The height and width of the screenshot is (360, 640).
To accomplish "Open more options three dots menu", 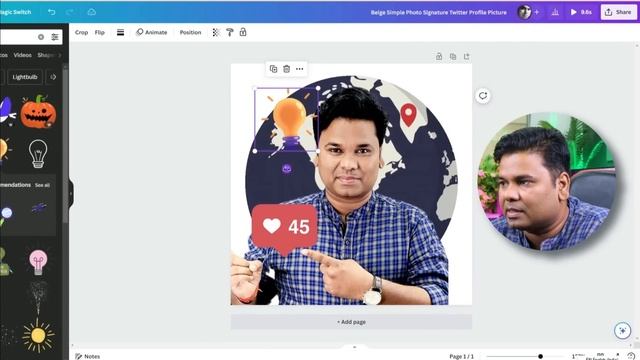I will (300, 69).
